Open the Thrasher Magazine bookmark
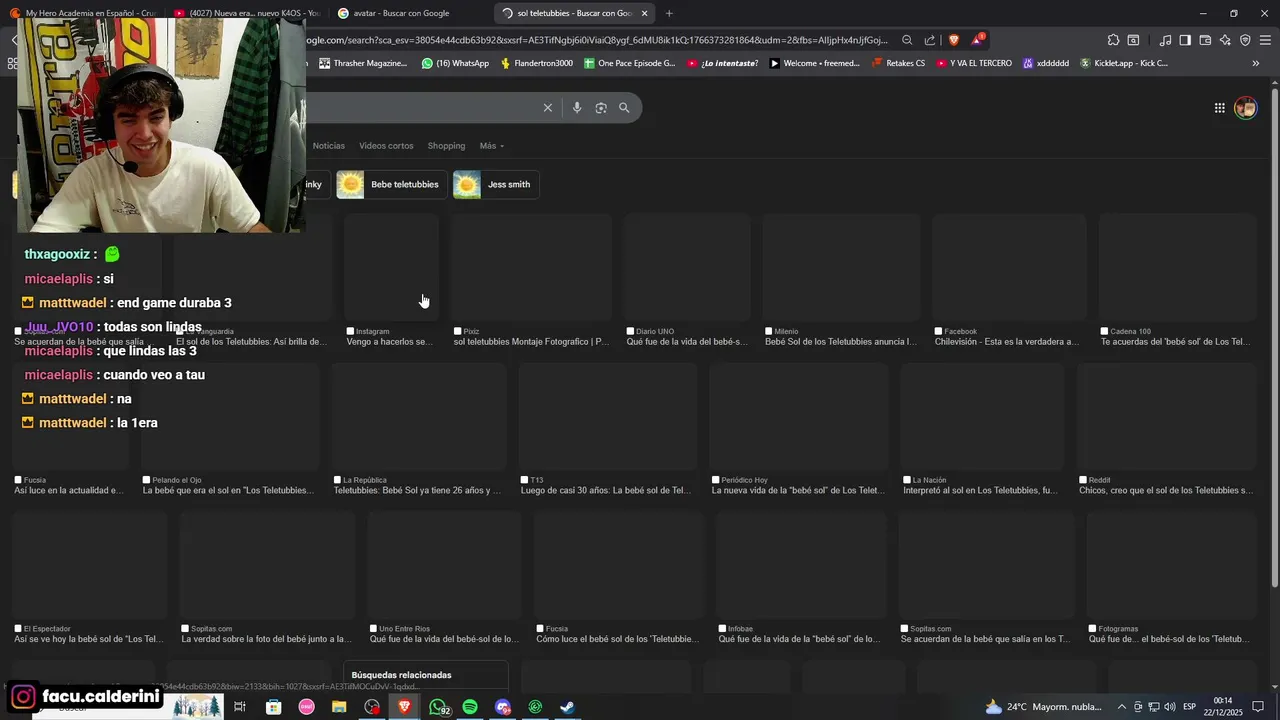 pos(363,63)
